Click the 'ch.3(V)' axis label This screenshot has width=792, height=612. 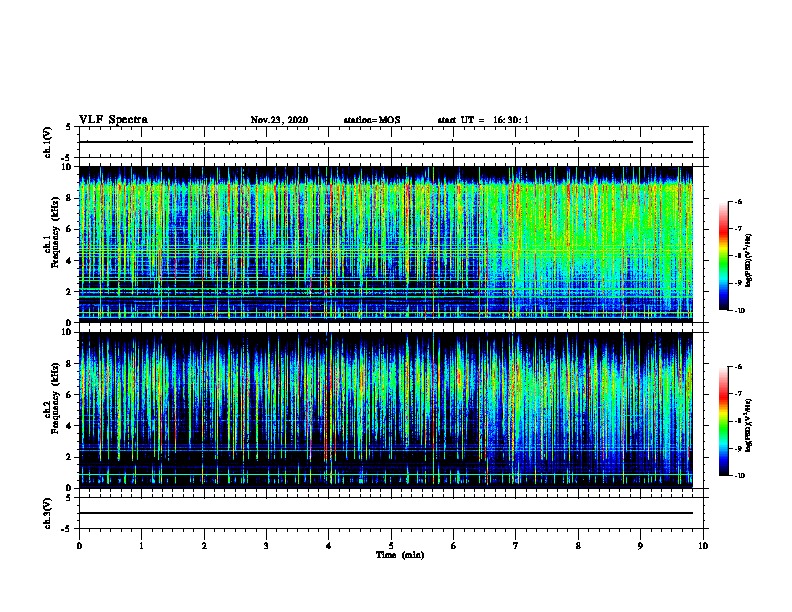48,513
